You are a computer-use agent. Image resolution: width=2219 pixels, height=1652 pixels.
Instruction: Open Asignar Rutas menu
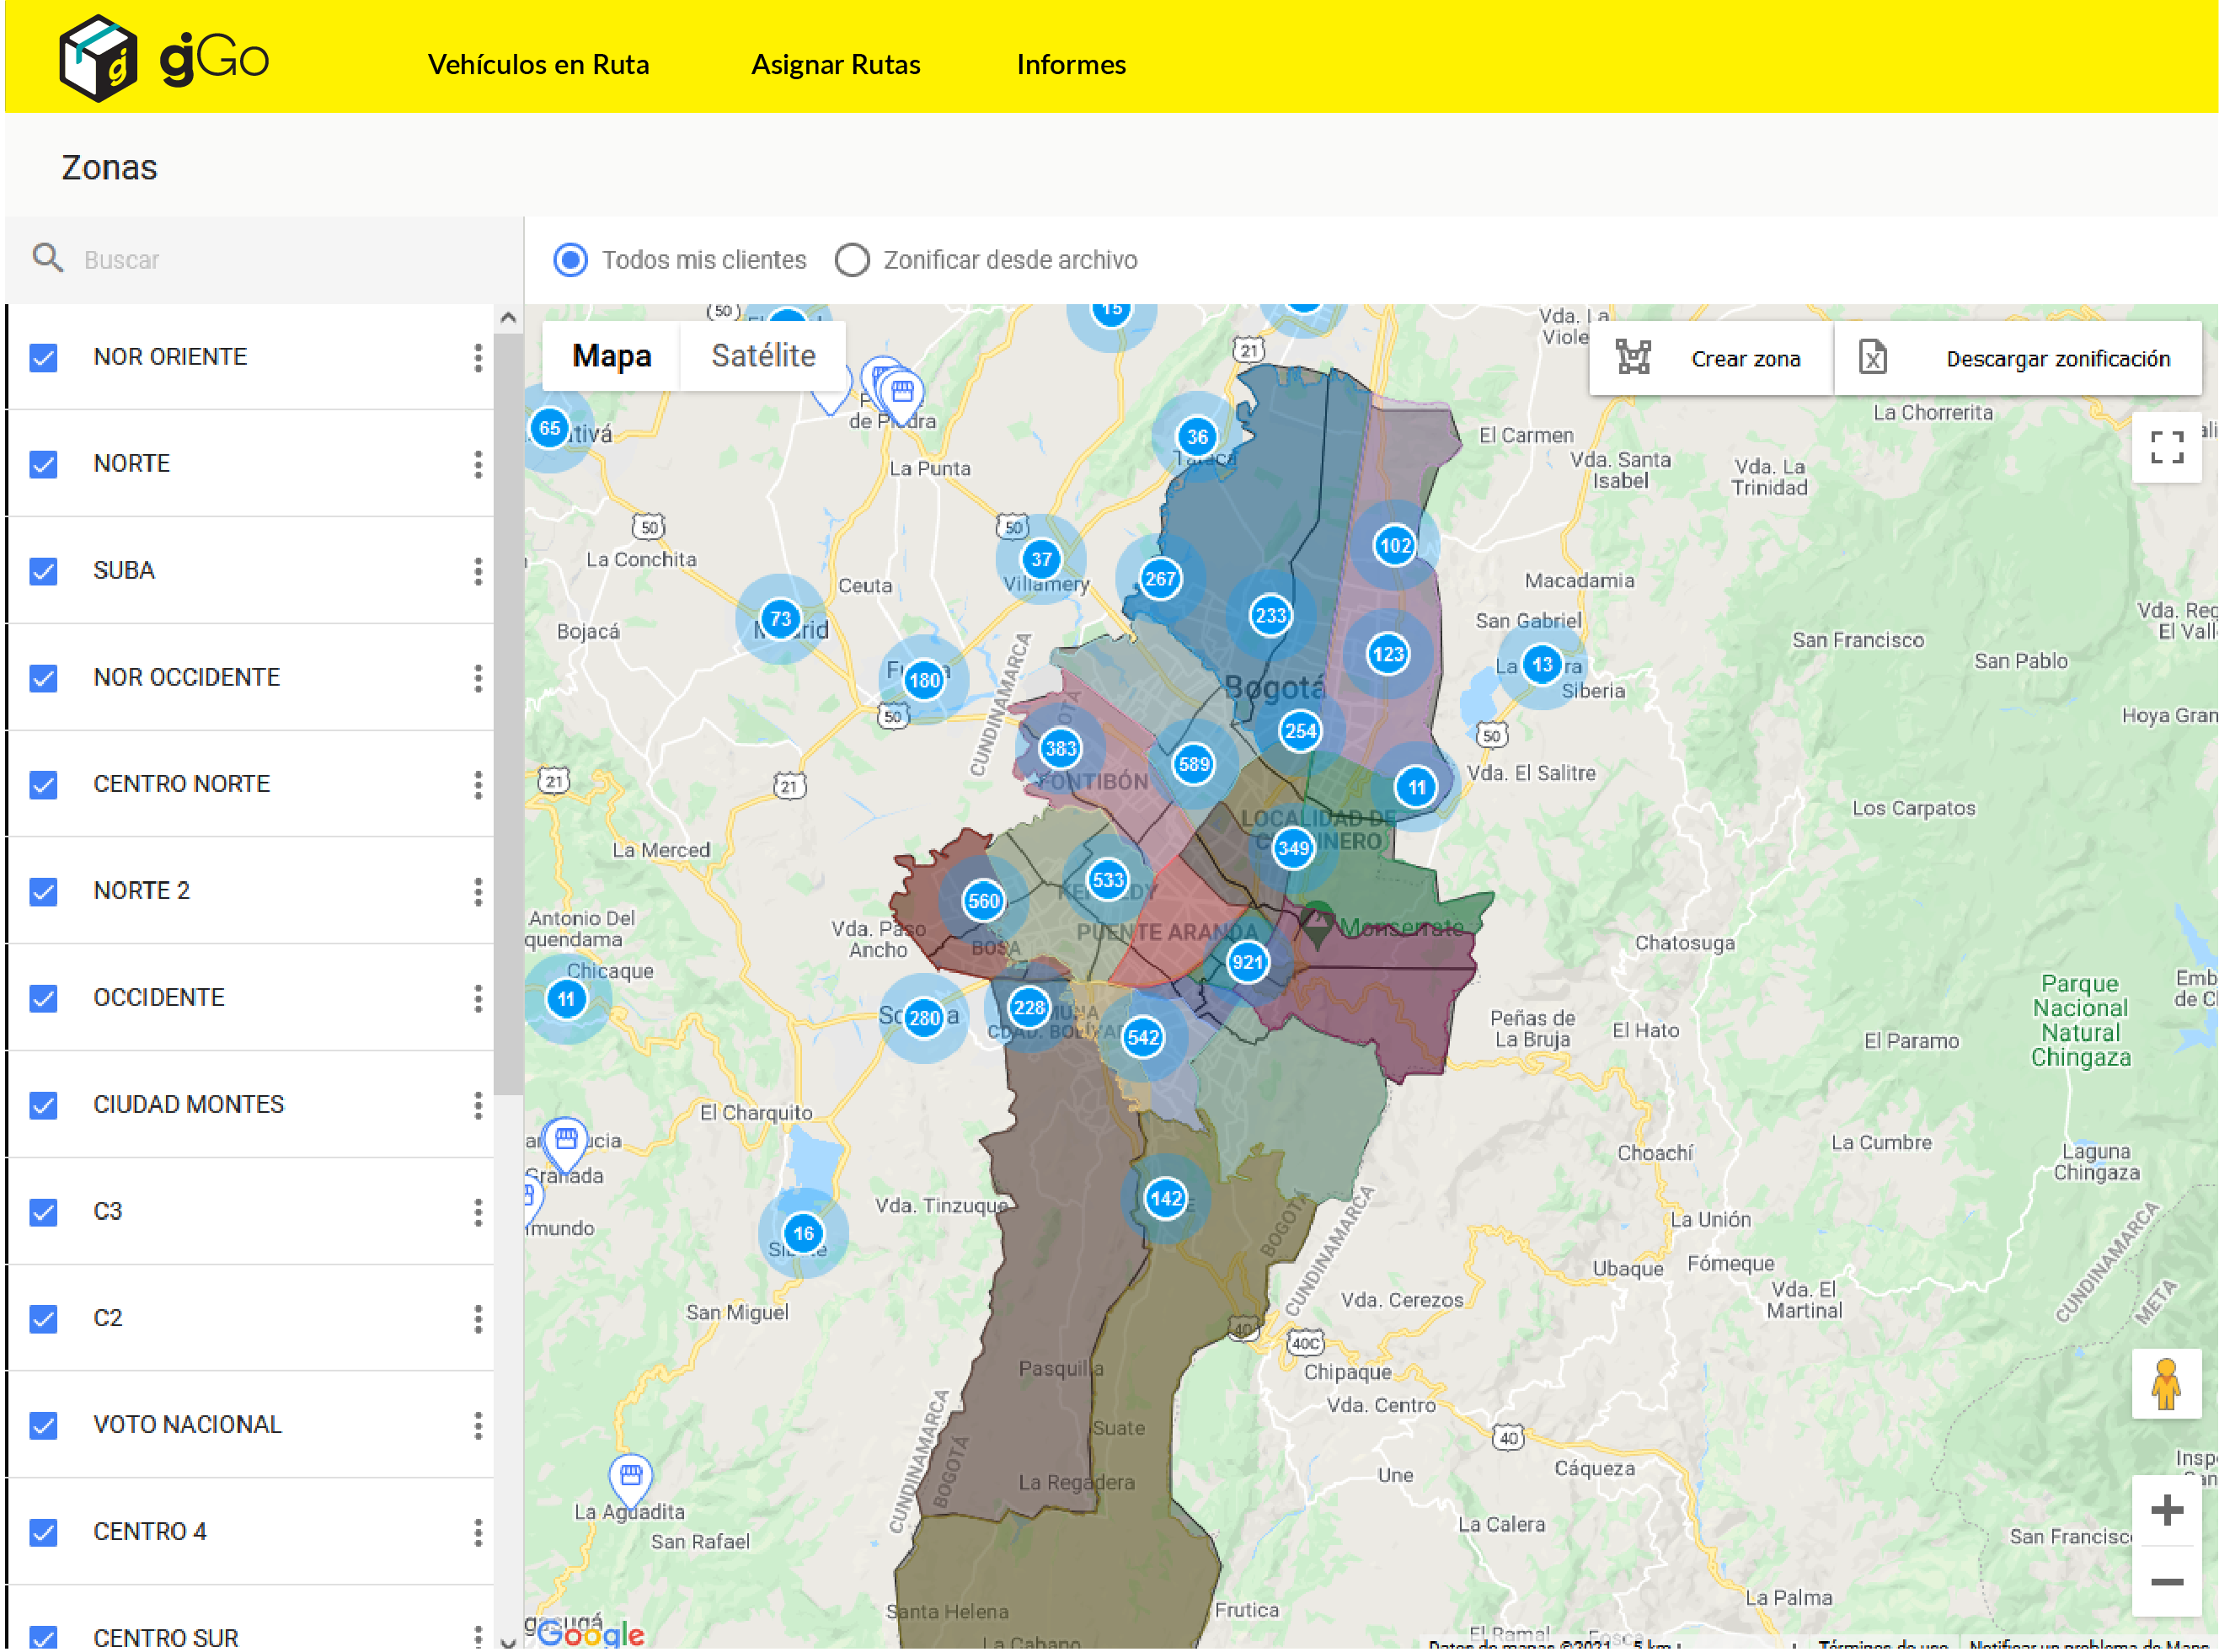pyautogui.click(x=835, y=64)
